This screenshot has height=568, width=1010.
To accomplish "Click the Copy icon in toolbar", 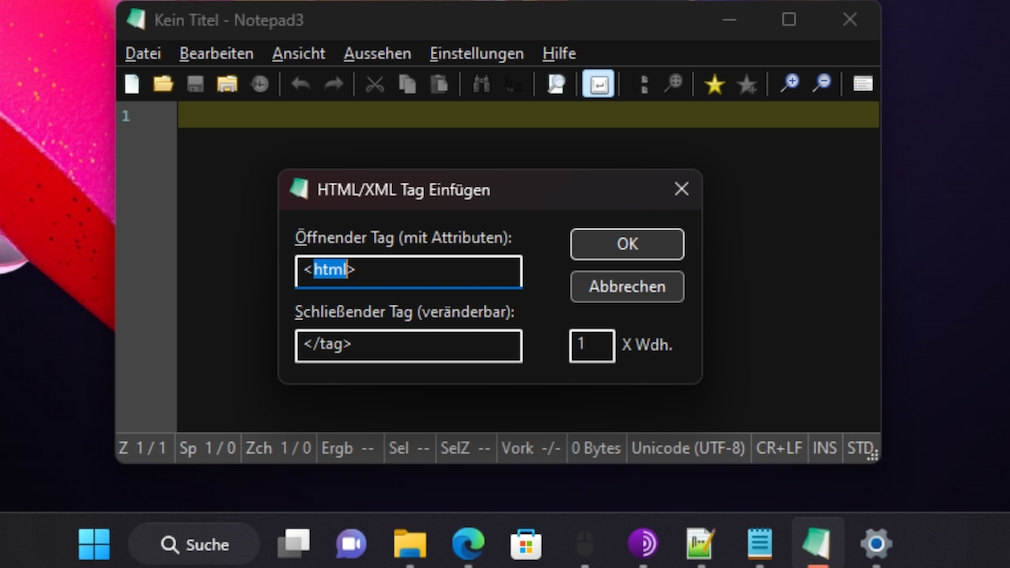I will pyautogui.click(x=407, y=84).
